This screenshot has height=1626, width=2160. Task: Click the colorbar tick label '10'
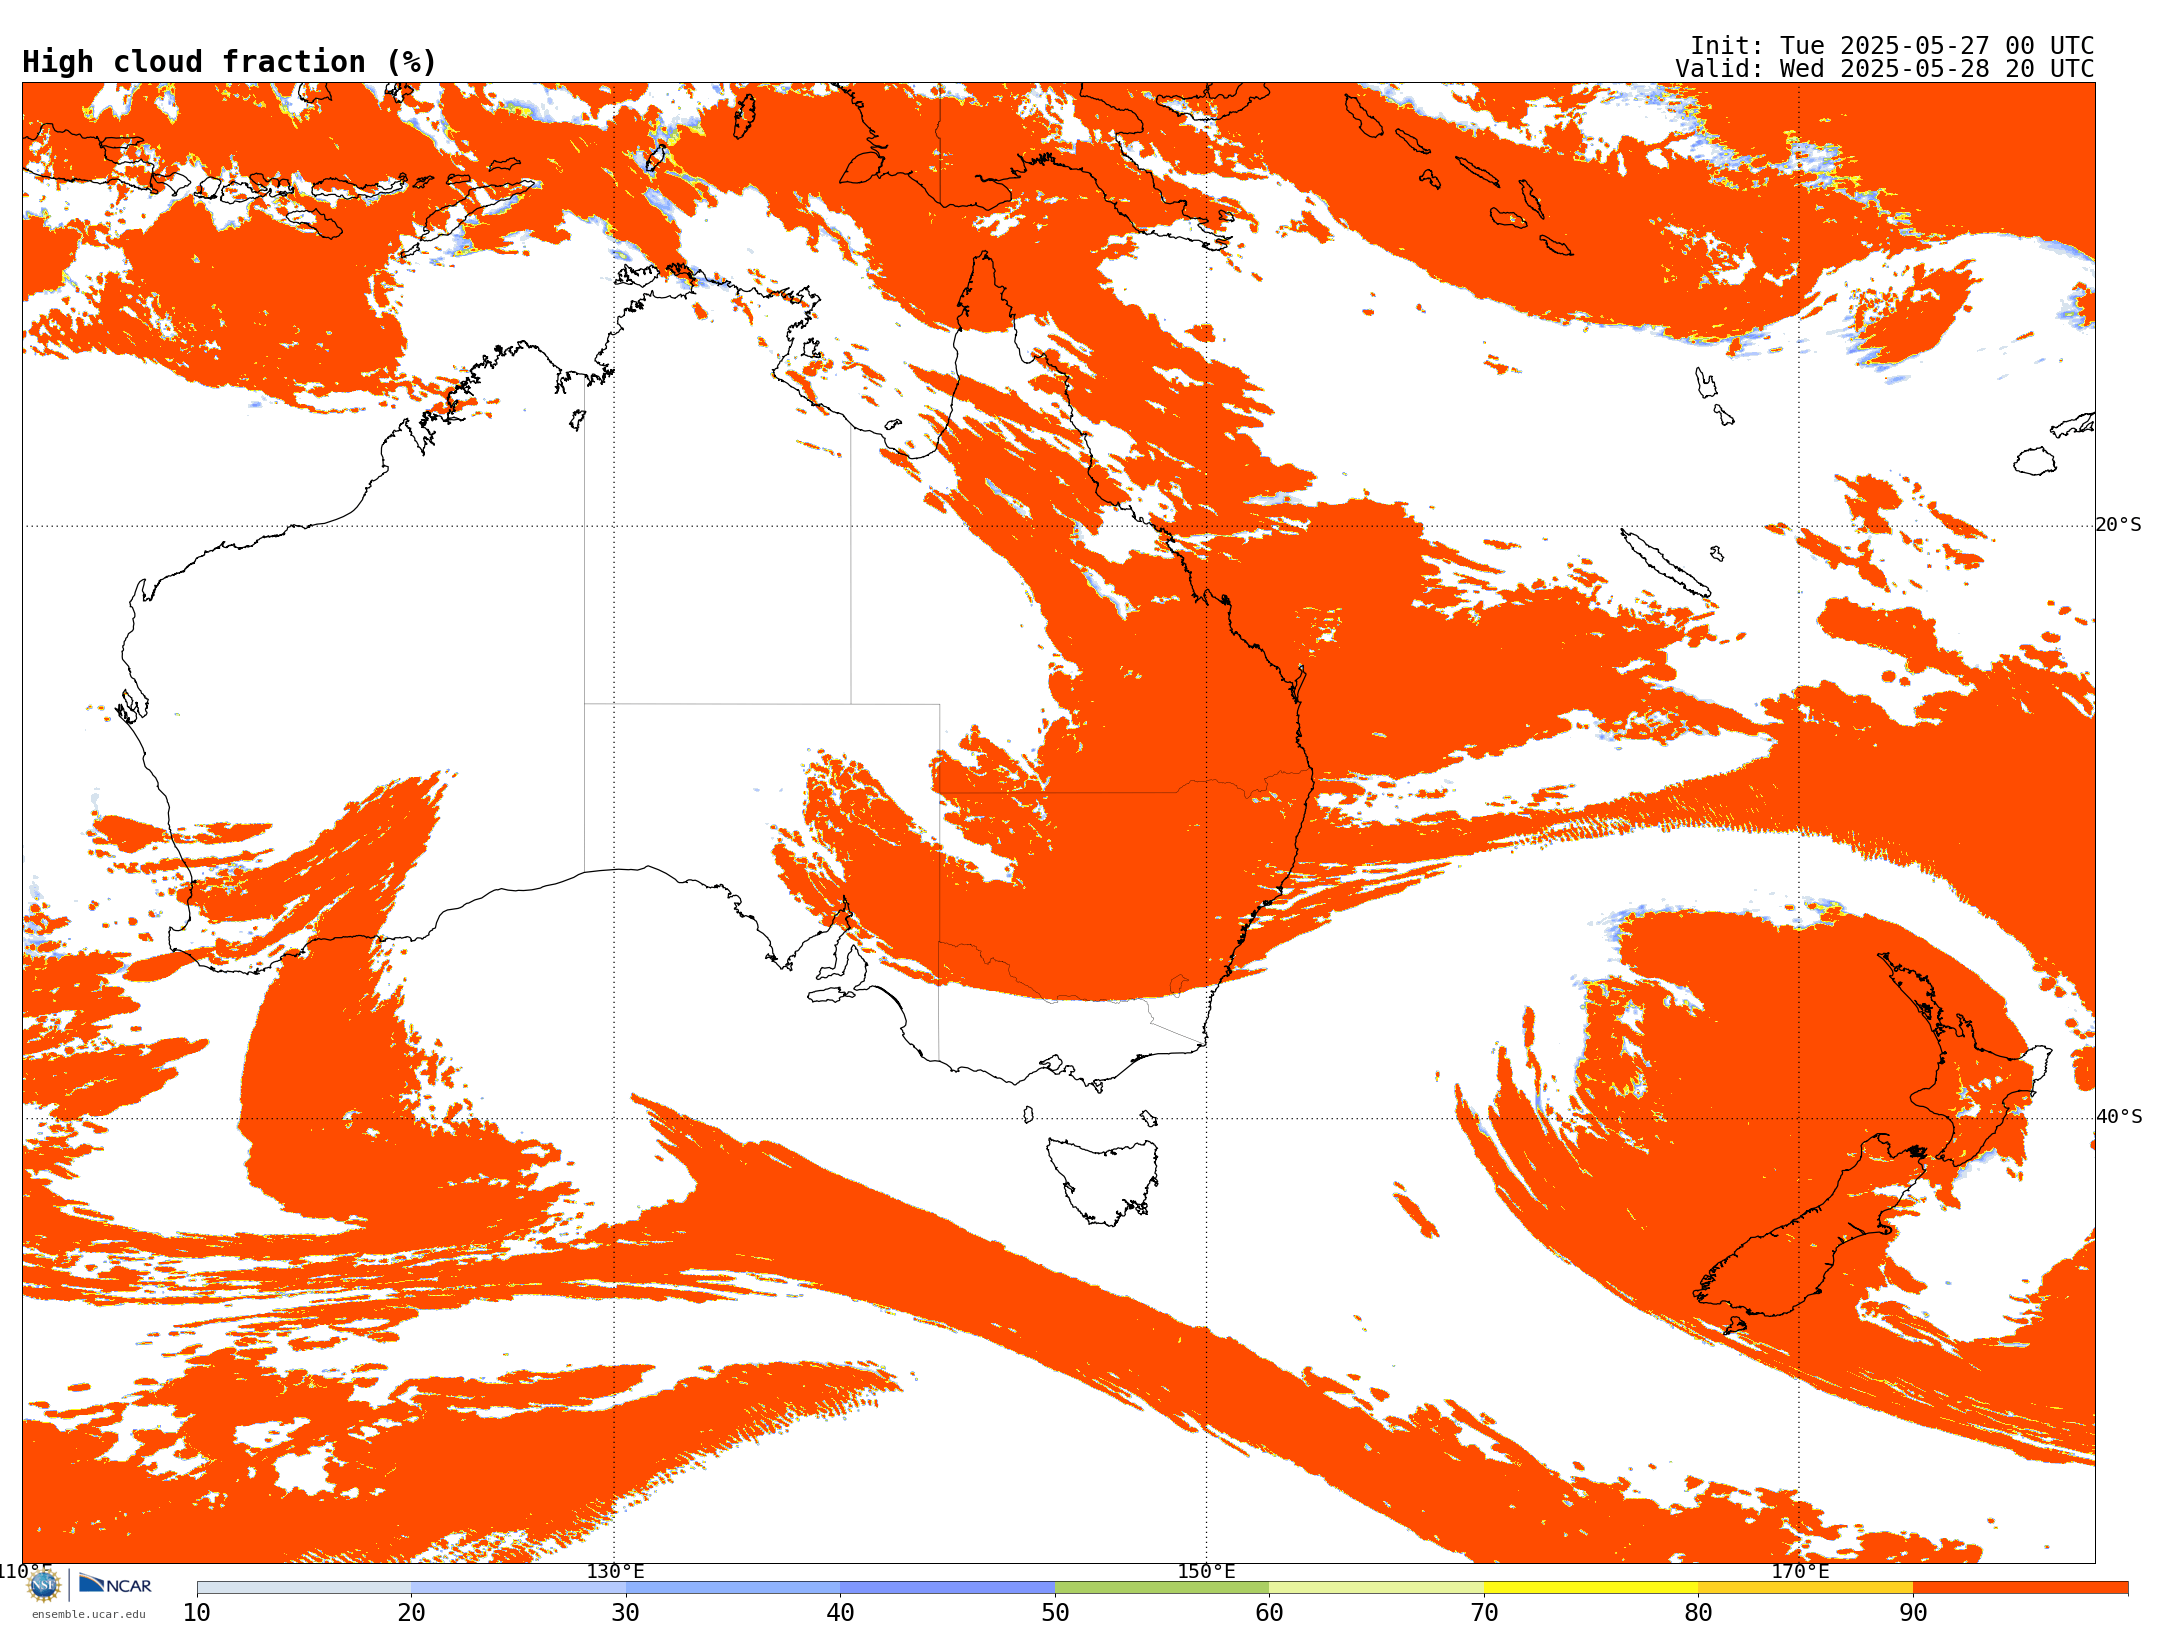click(197, 1612)
